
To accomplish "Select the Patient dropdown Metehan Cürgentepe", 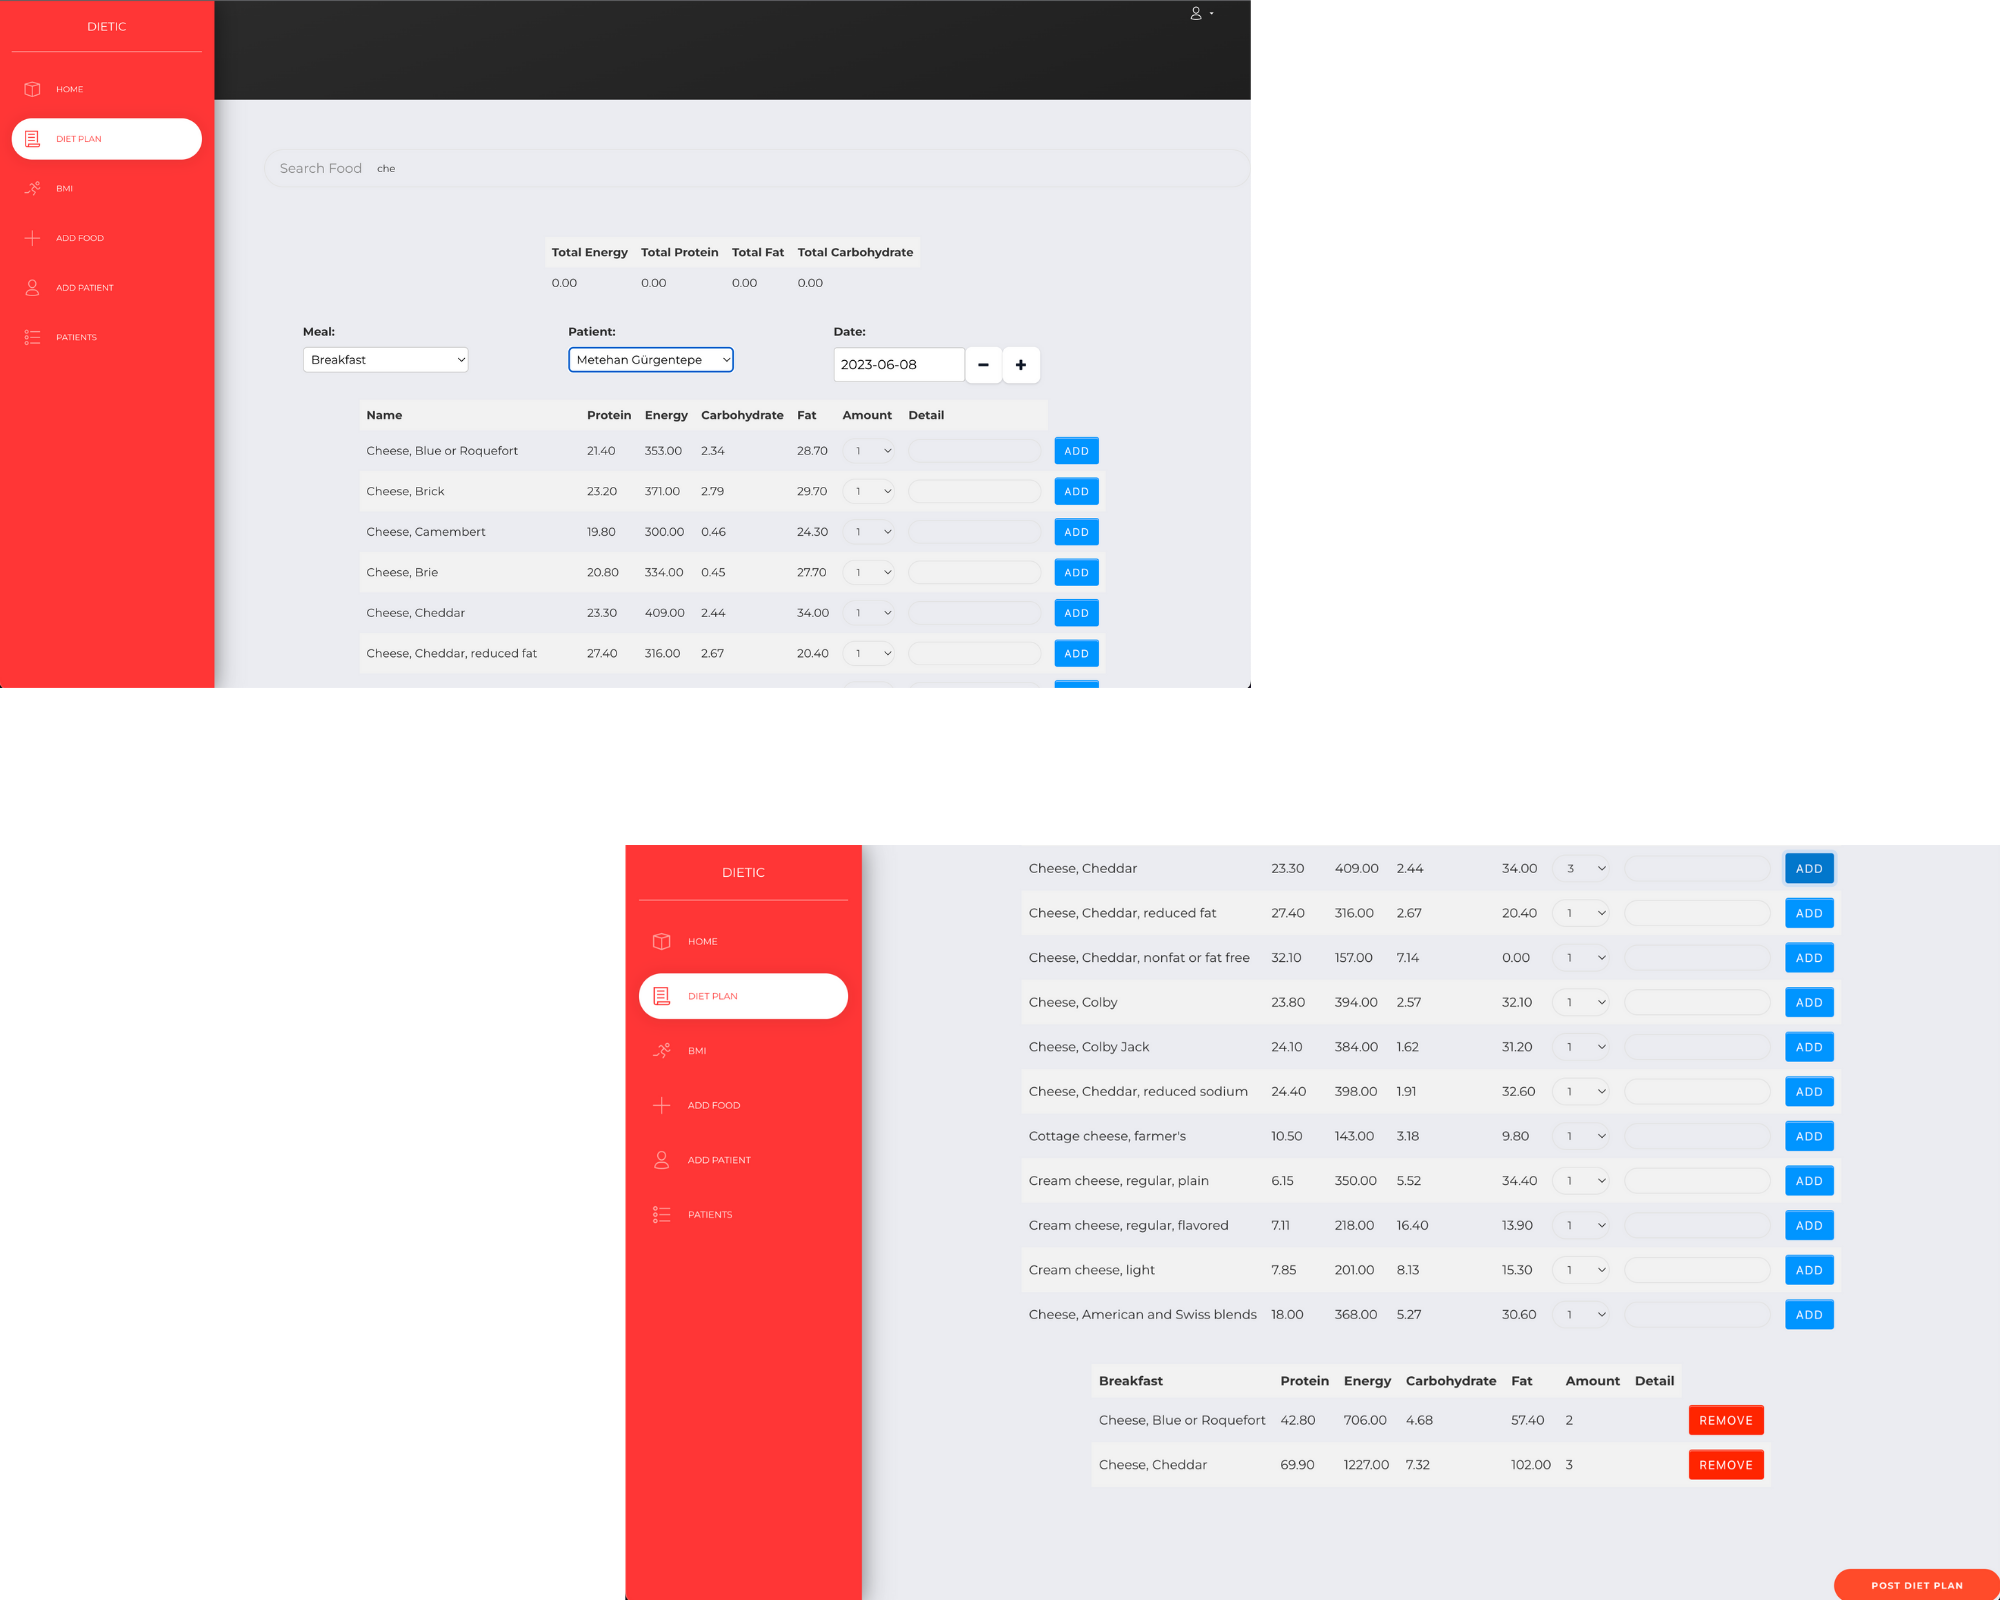I will tap(650, 359).
